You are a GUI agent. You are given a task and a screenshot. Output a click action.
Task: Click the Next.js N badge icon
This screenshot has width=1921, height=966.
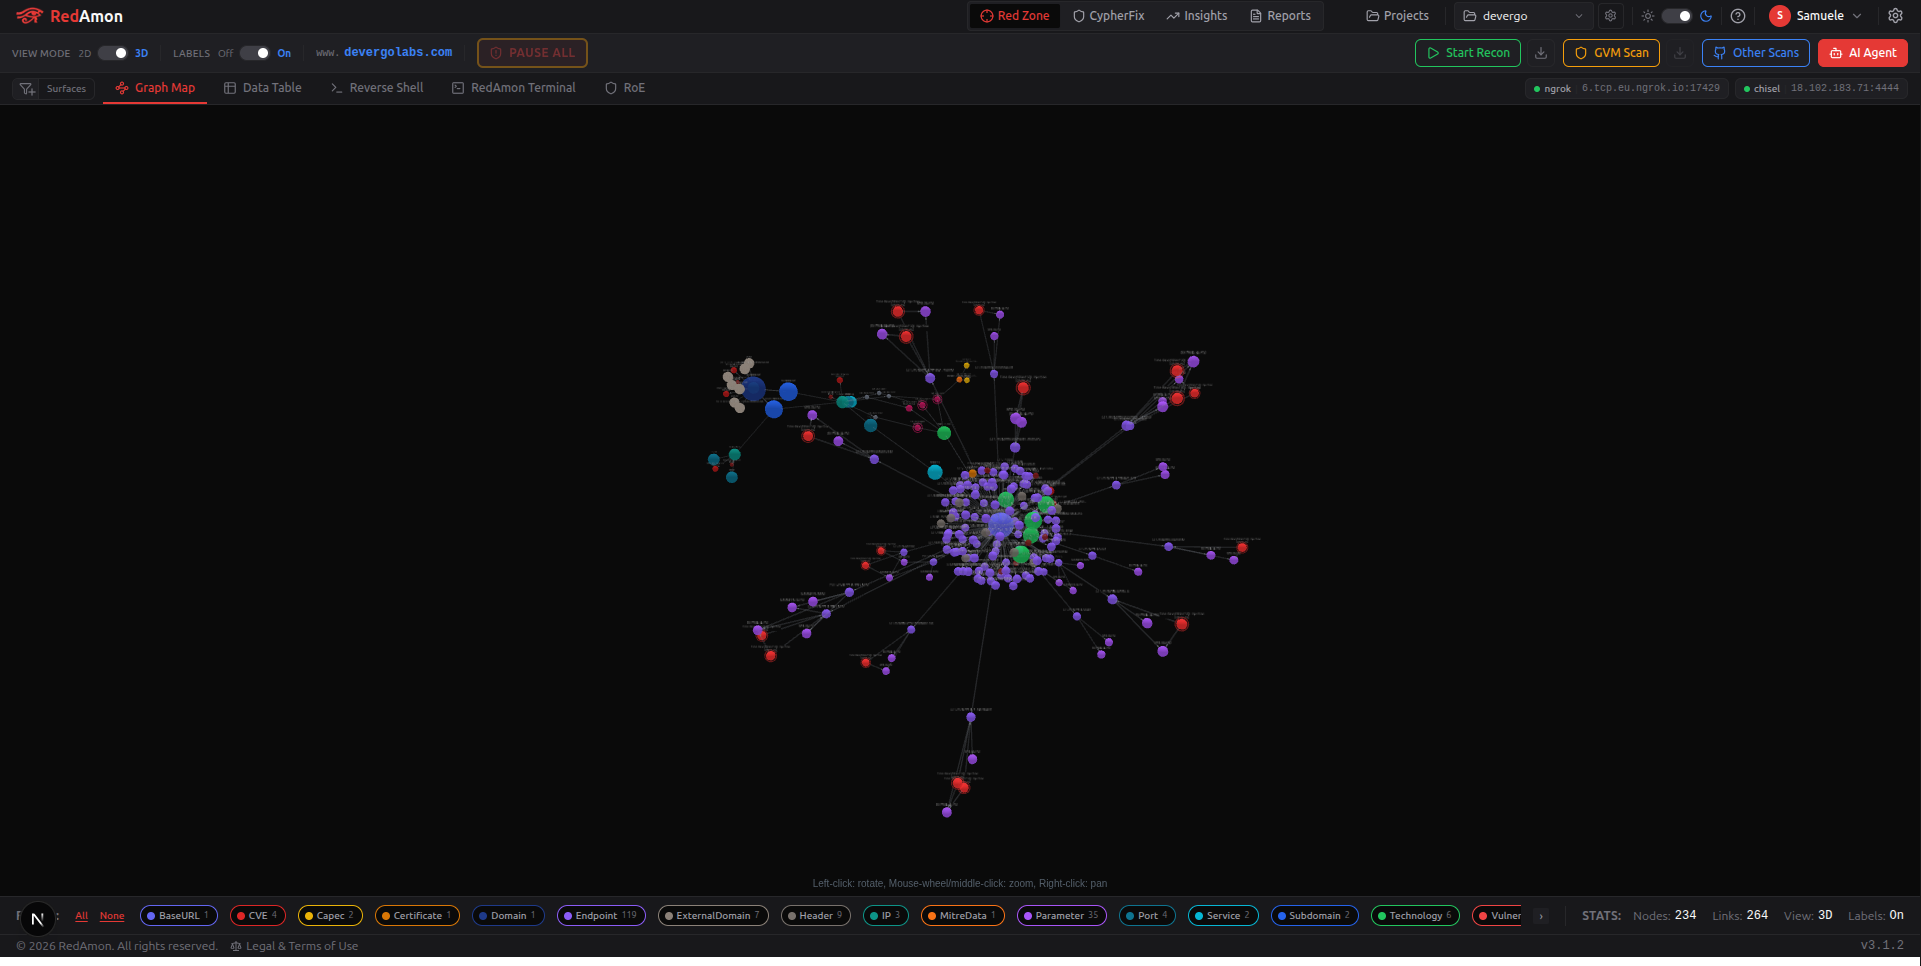pos(37,919)
